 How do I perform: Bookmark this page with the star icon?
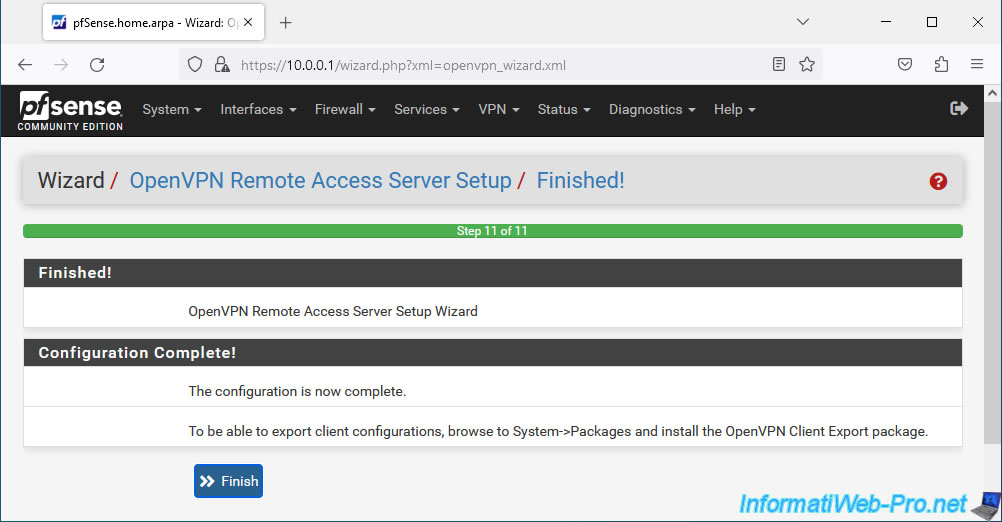coord(807,65)
